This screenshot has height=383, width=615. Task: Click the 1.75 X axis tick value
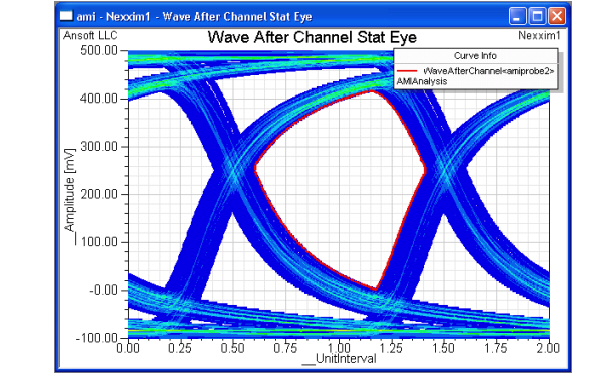(496, 348)
